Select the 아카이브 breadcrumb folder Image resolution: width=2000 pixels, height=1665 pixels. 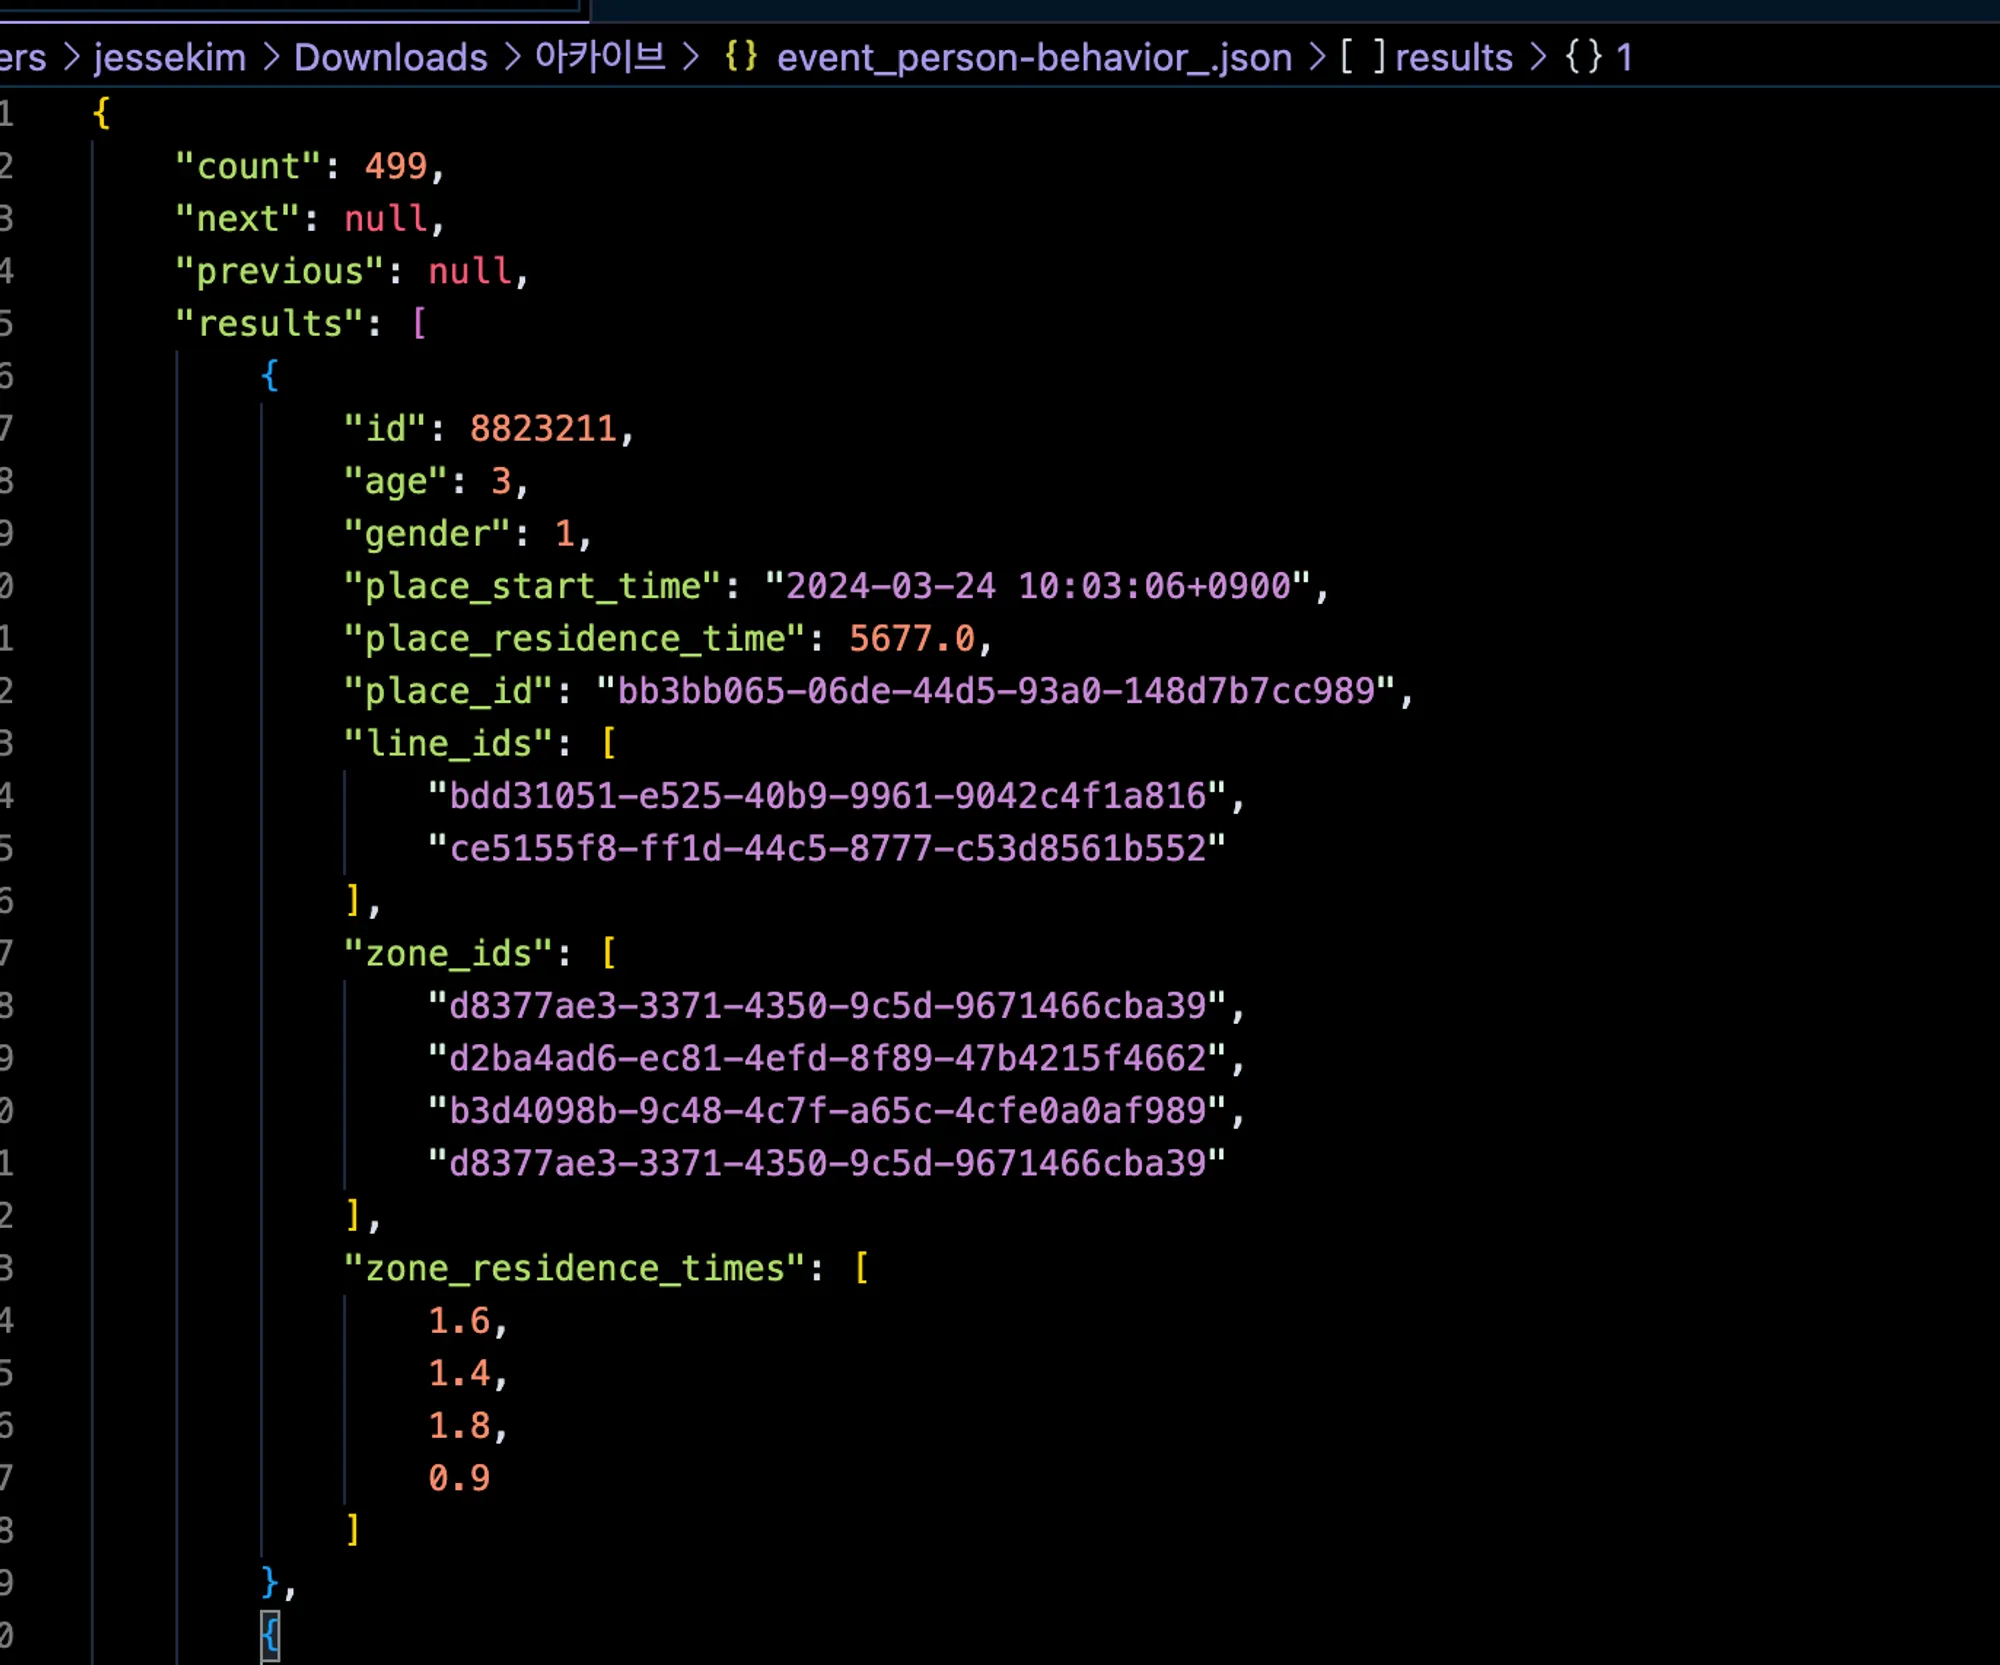(599, 57)
